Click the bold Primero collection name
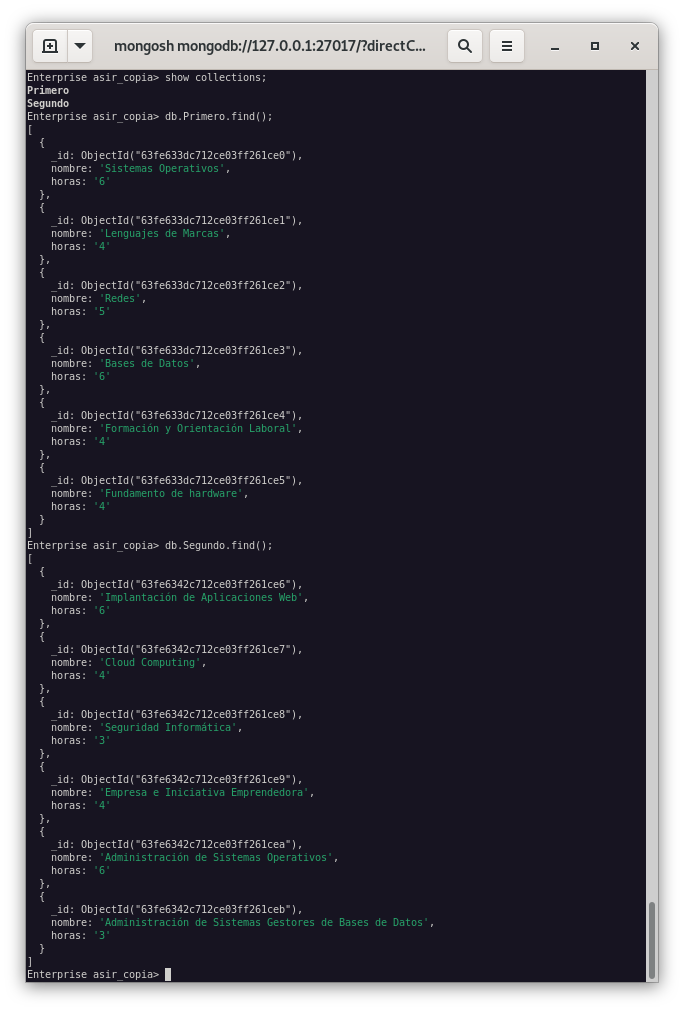The image size is (684, 1011). (48, 91)
